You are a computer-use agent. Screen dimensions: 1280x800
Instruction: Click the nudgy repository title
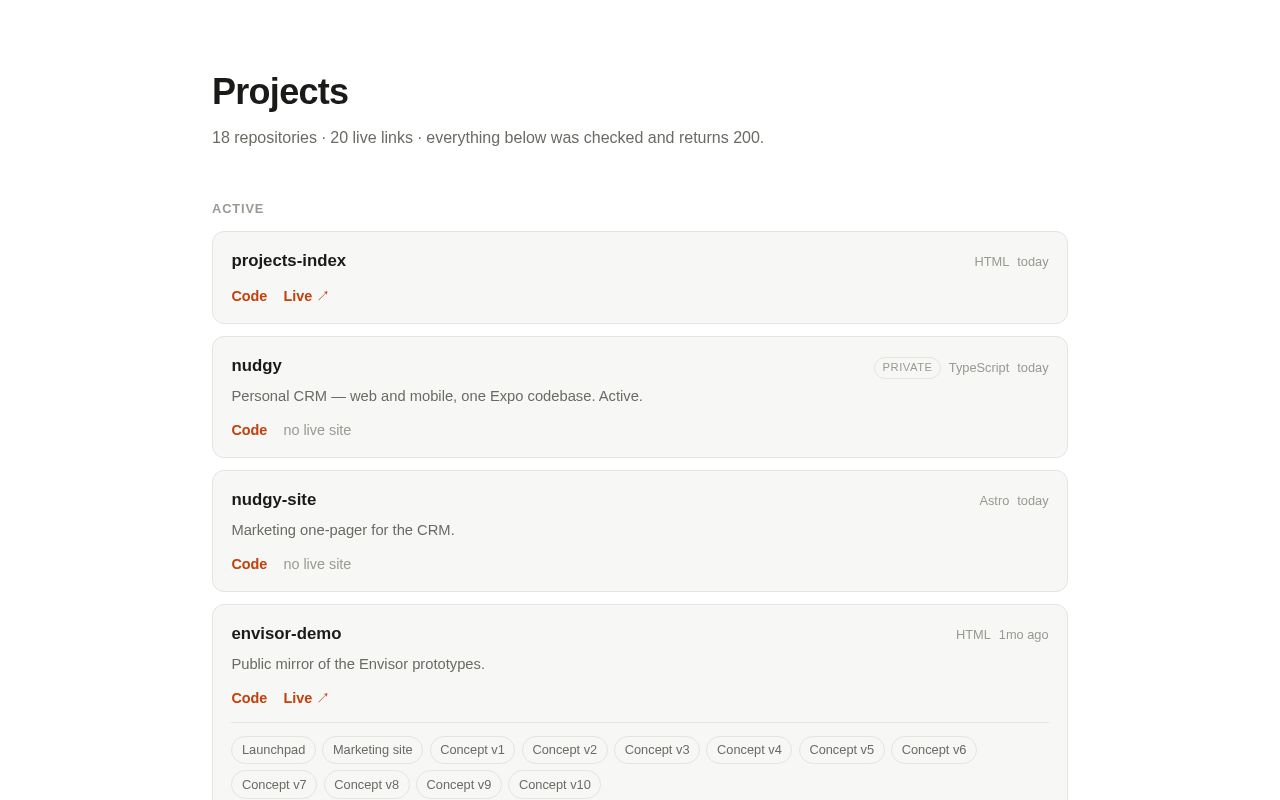pos(257,366)
